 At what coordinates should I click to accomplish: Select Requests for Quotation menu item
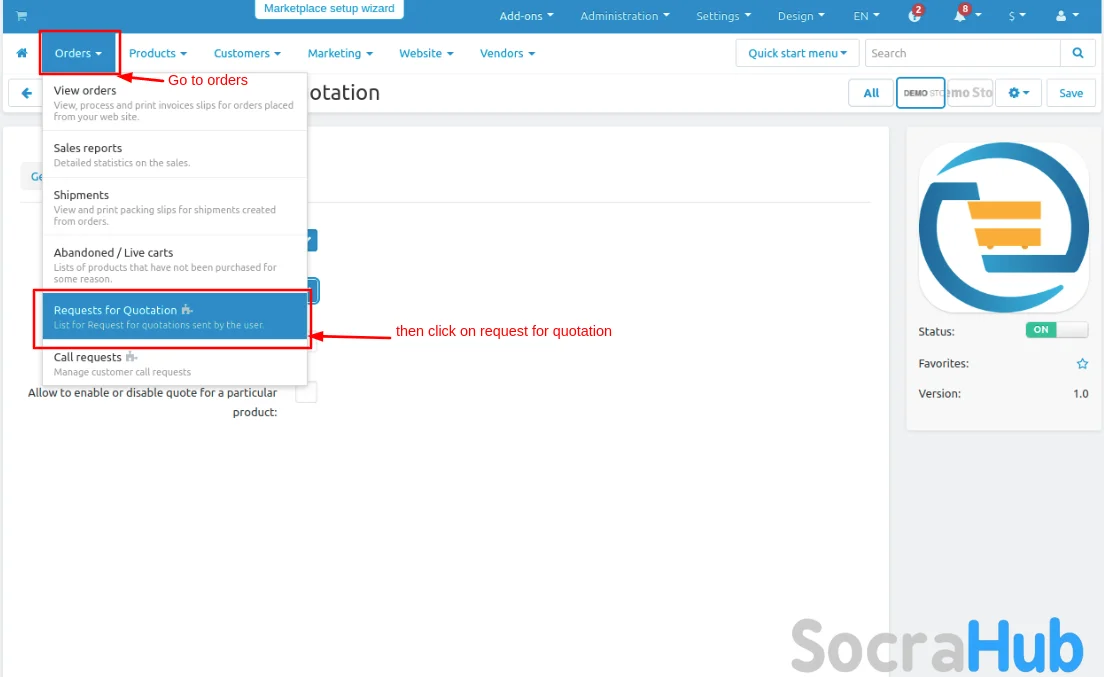point(175,317)
